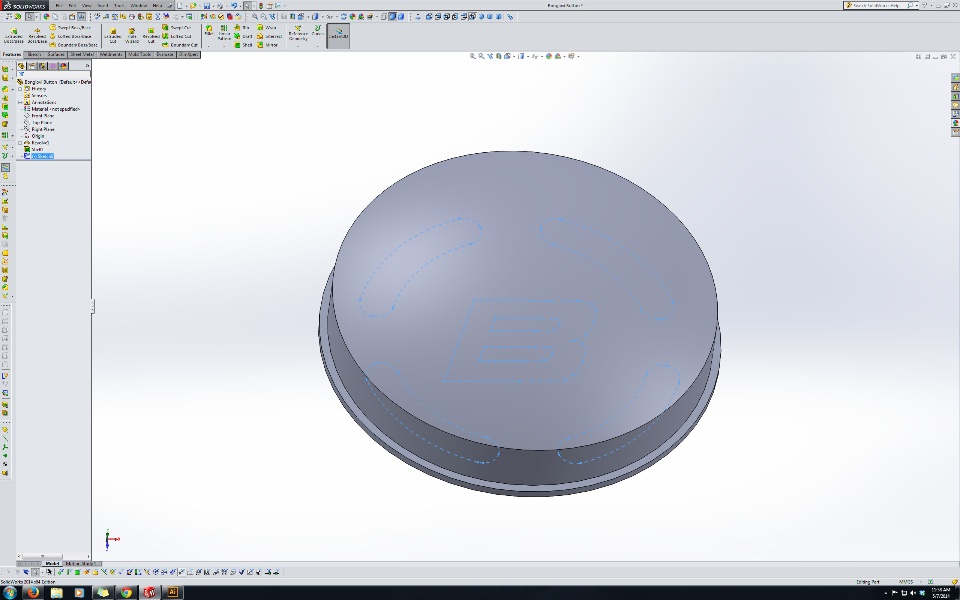This screenshot has width=960, height=600.
Task: Collapse the Revolve1 feature node
Action: pyautogui.click(x=20, y=143)
